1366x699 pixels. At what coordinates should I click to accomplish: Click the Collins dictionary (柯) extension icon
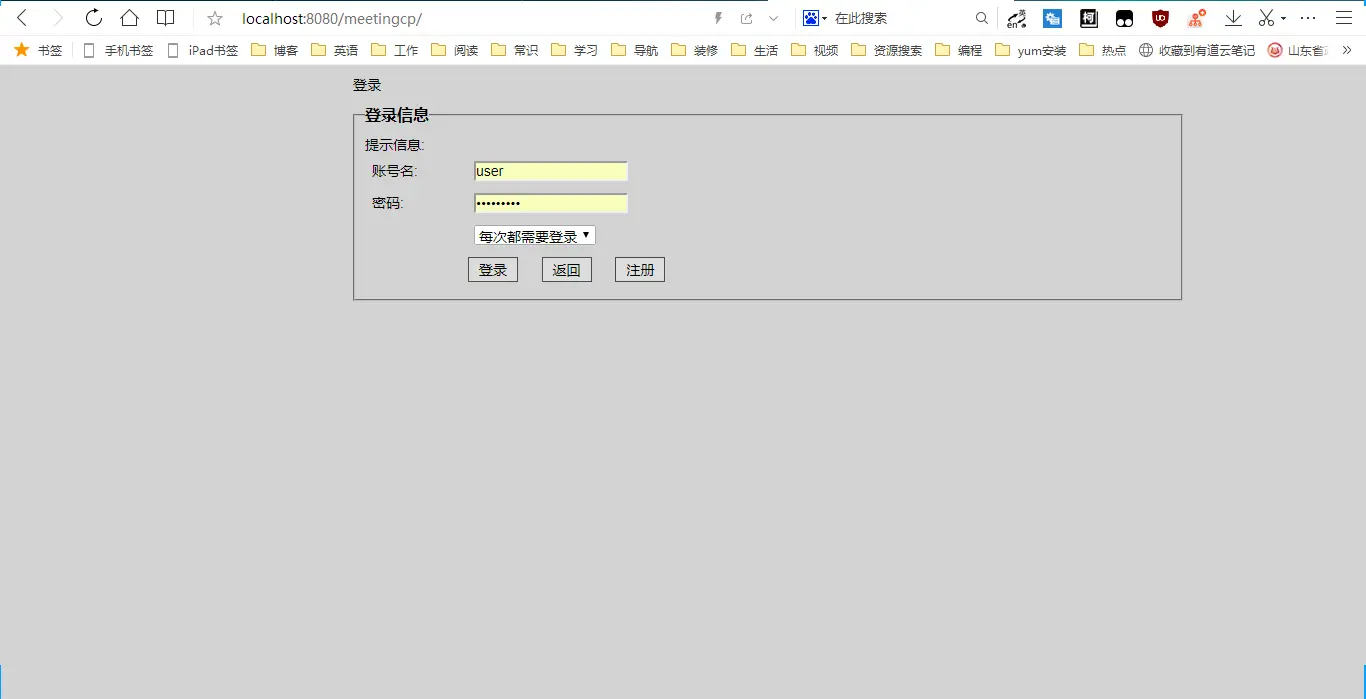(1088, 17)
